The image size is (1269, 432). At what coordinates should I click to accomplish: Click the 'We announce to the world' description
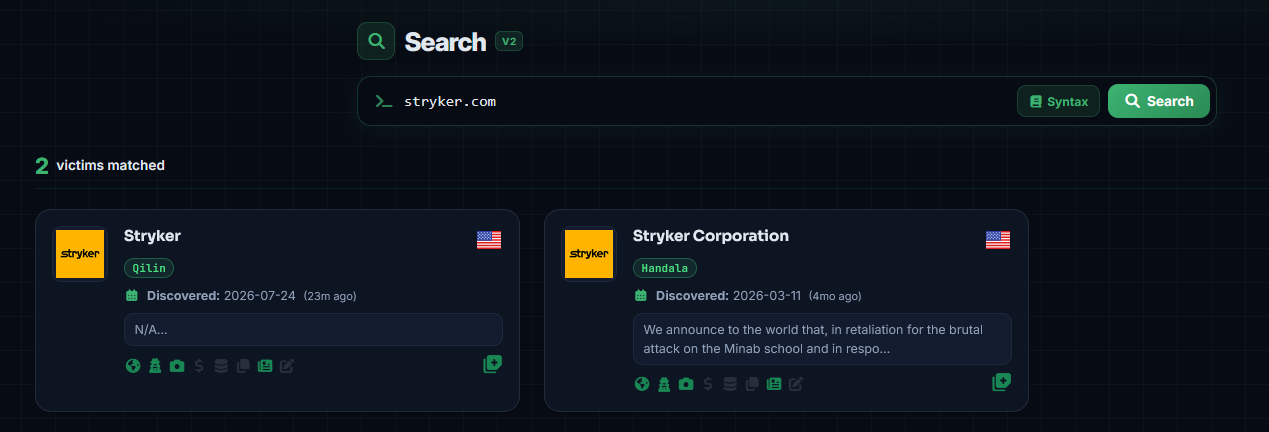click(822, 339)
